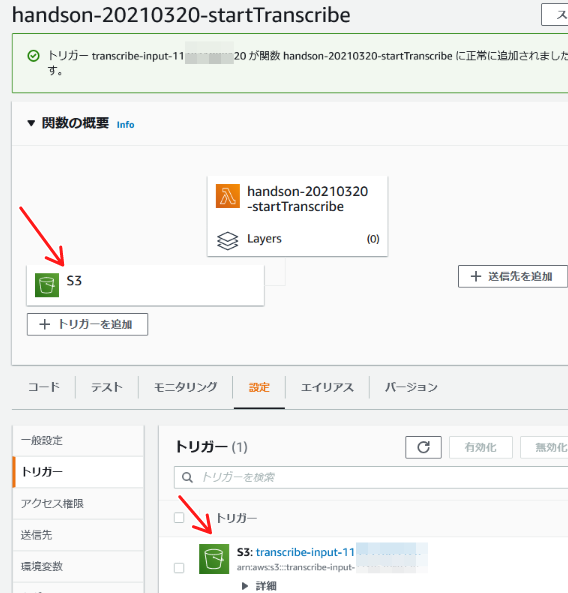Open the Layers stack icon
Viewport: 568px width, 593px height.
pos(228,241)
